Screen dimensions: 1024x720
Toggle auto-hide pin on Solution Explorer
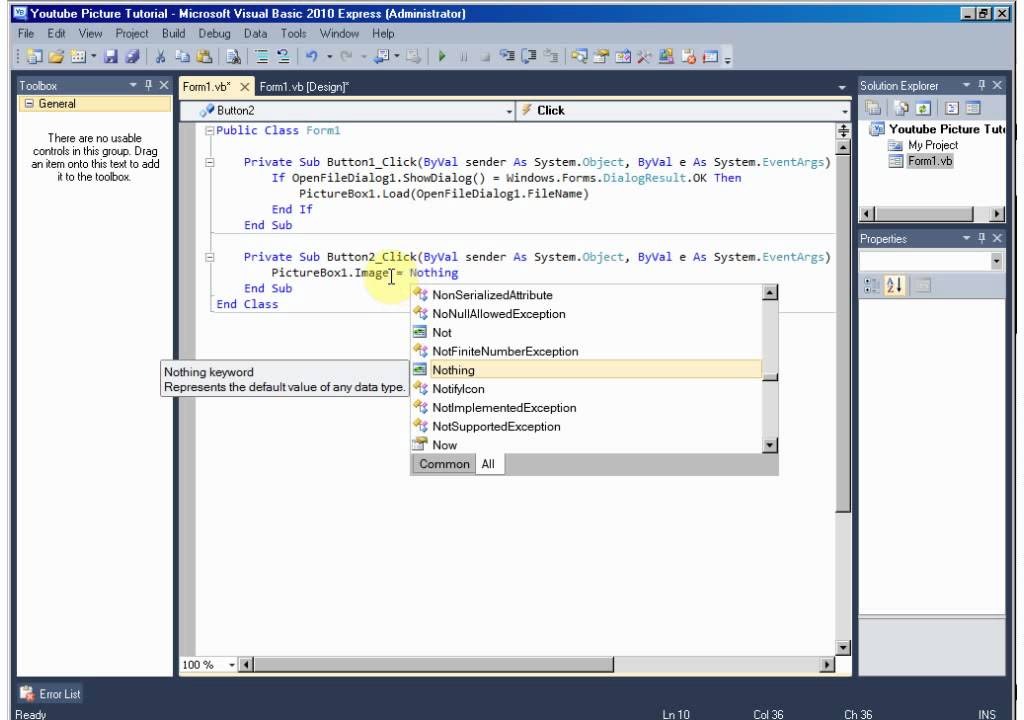coord(982,85)
